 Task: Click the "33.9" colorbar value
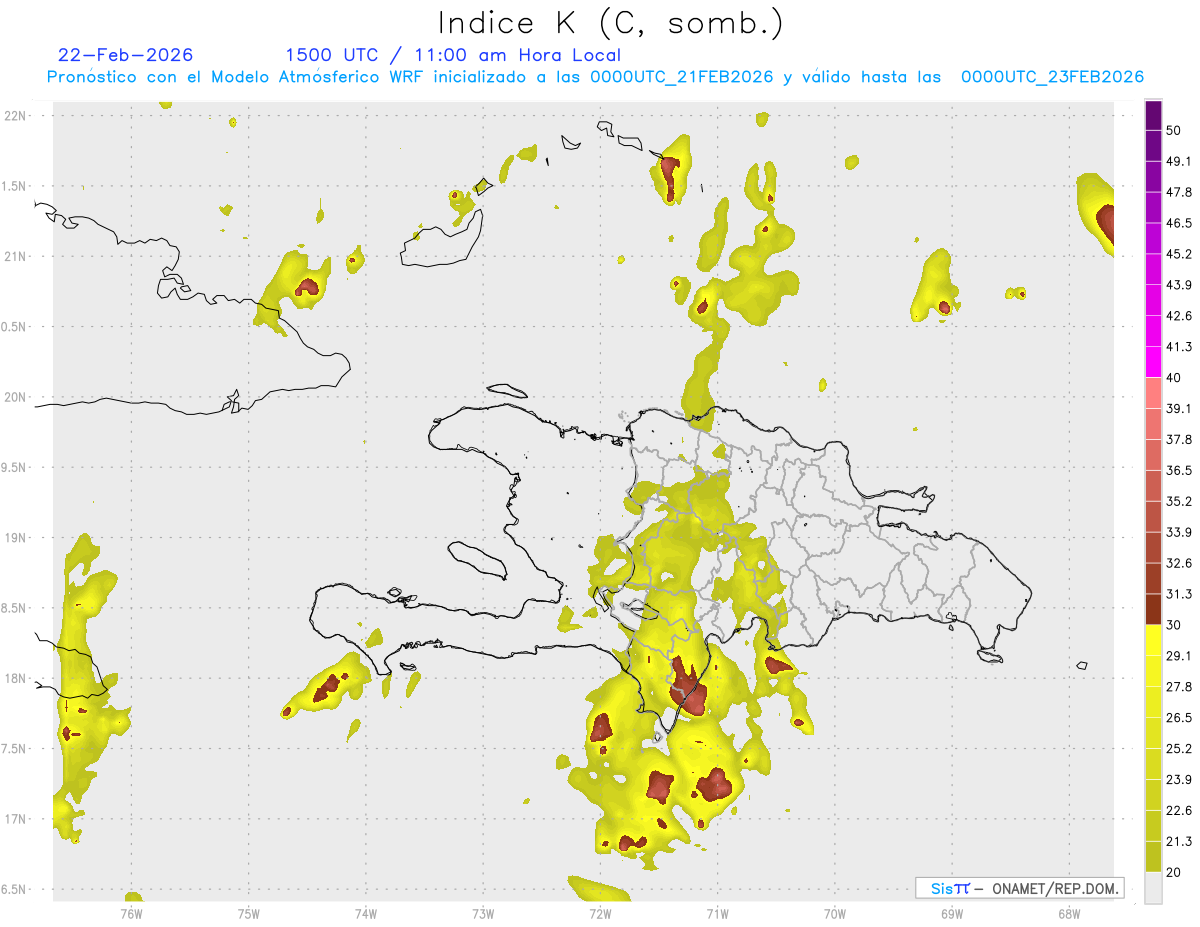[x=1179, y=532]
